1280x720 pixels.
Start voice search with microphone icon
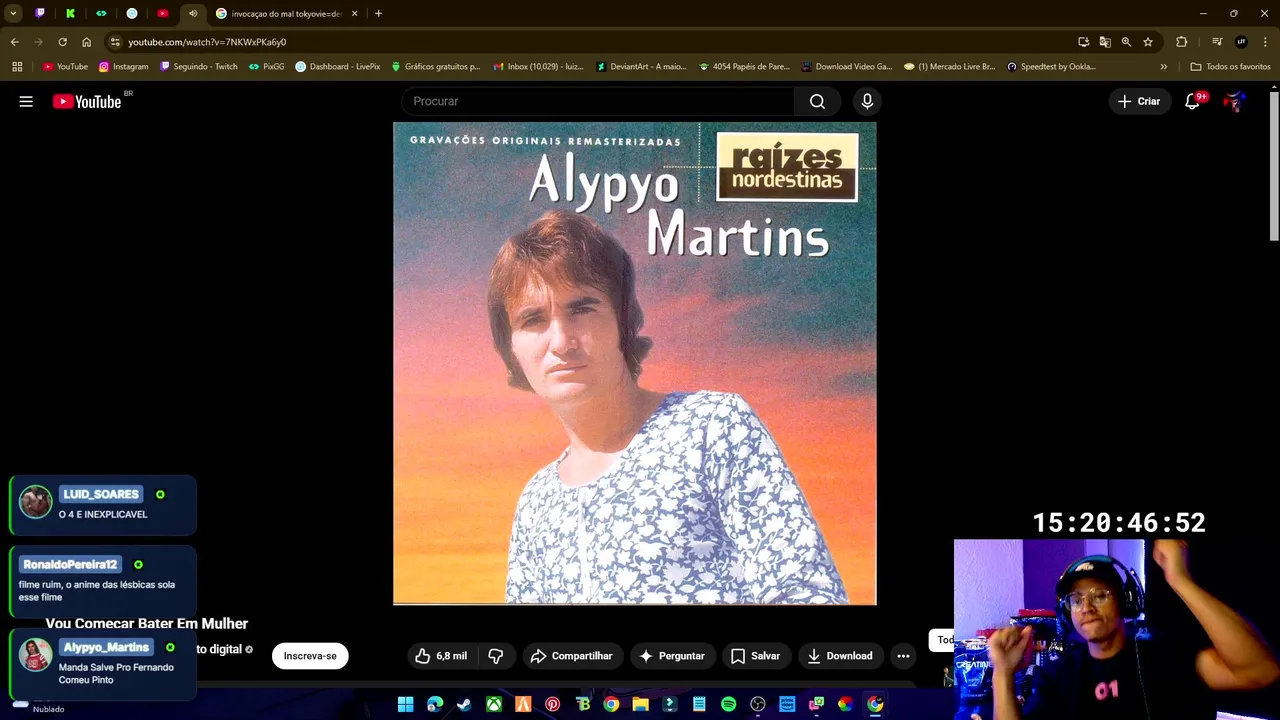(867, 101)
